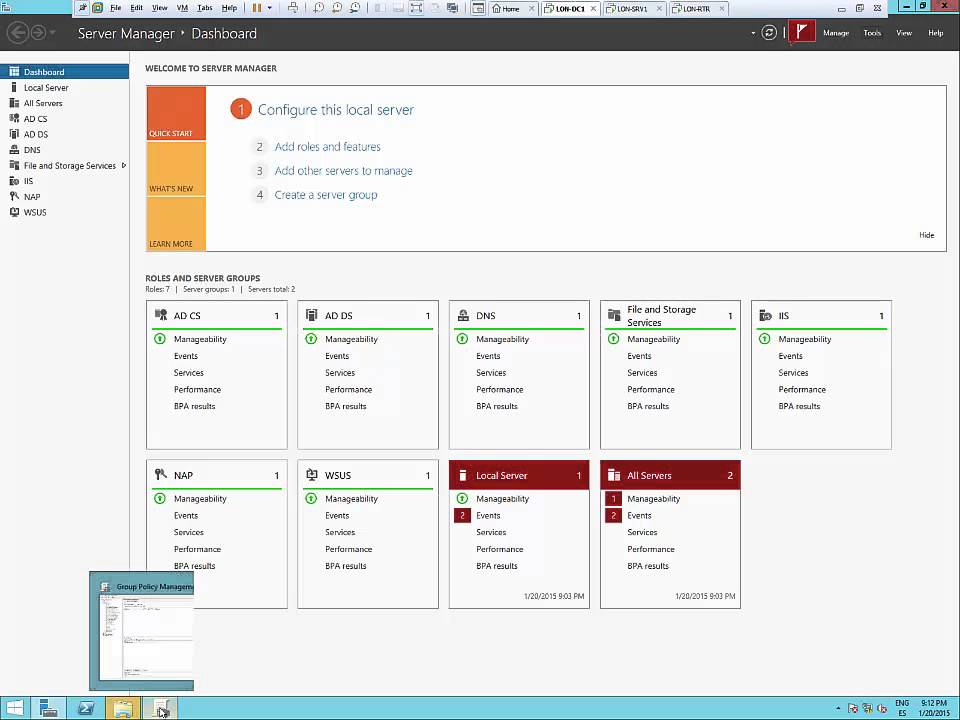This screenshot has height=720, width=960.
Task: Go forward using the forward arrow
Action: [x=38, y=32]
